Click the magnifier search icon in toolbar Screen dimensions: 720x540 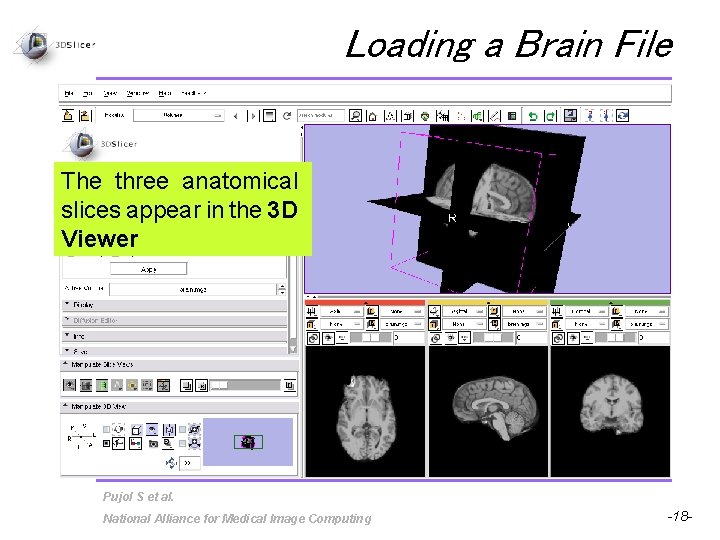tap(355, 116)
